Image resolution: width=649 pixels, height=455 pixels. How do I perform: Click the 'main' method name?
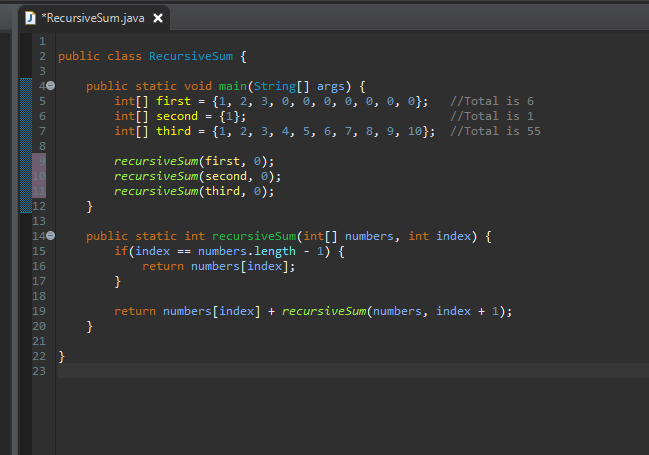coord(233,86)
